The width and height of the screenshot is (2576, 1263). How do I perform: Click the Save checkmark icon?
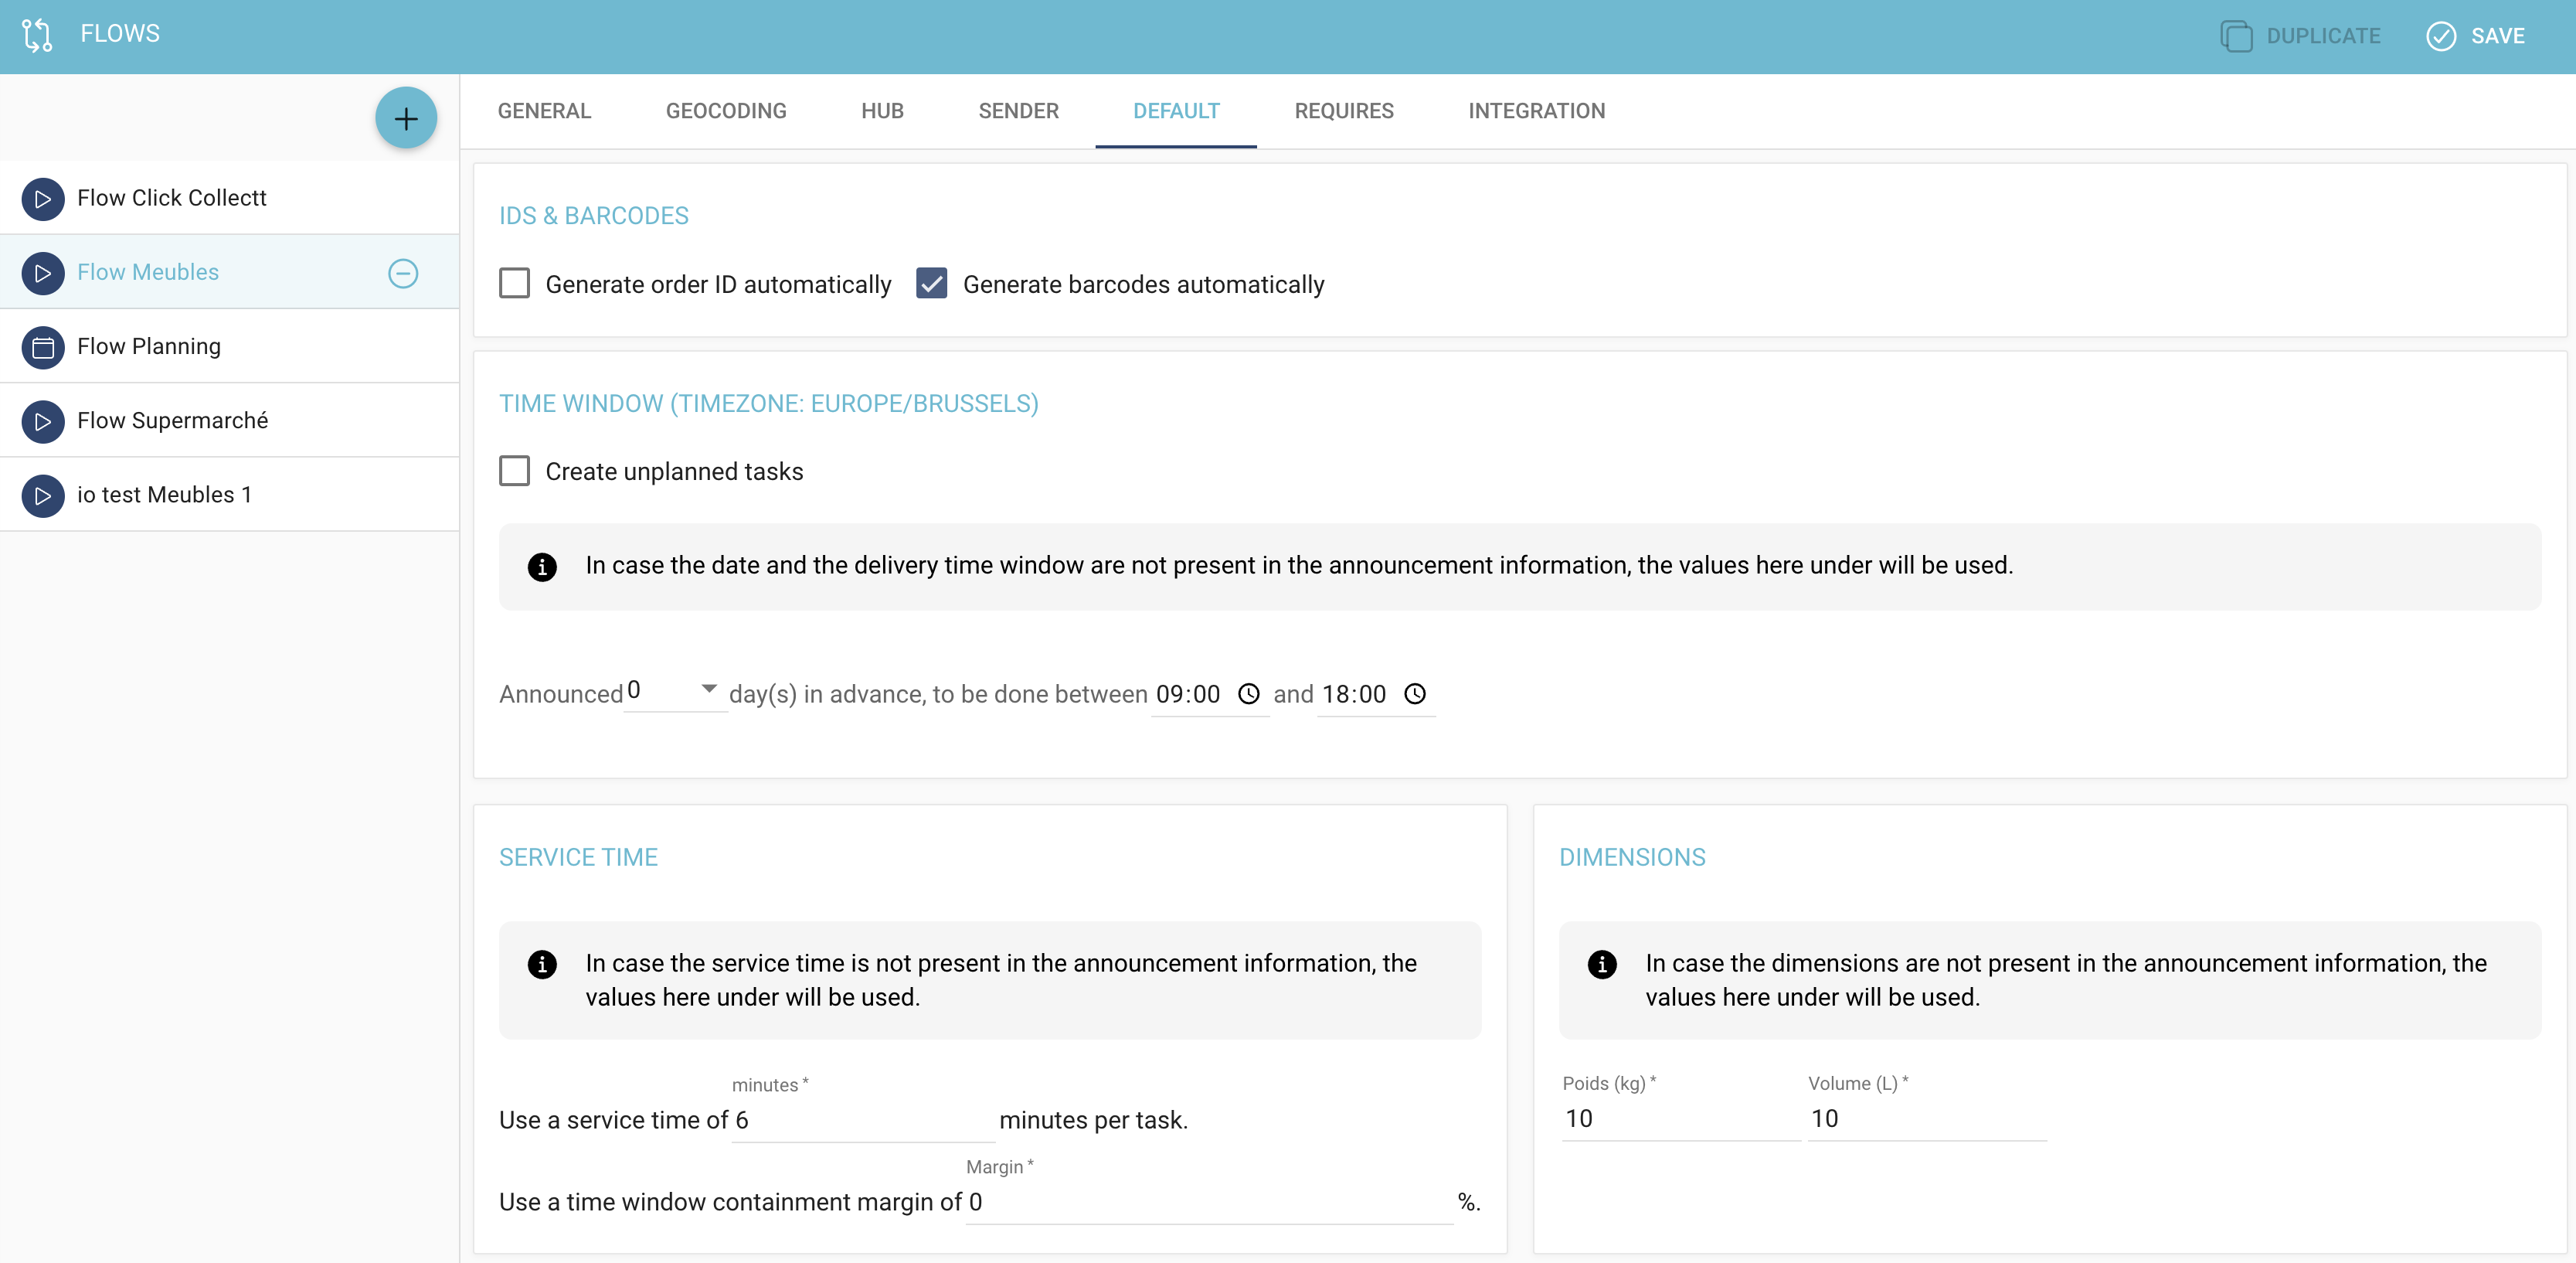click(2441, 36)
